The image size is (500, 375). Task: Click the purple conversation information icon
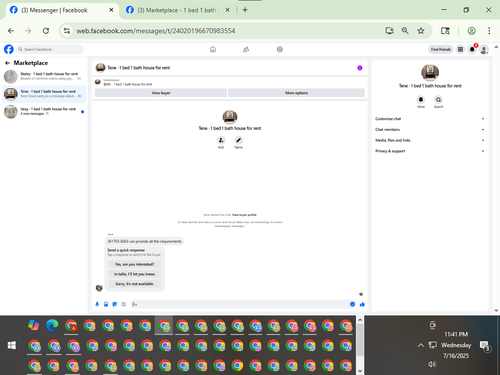(x=360, y=68)
